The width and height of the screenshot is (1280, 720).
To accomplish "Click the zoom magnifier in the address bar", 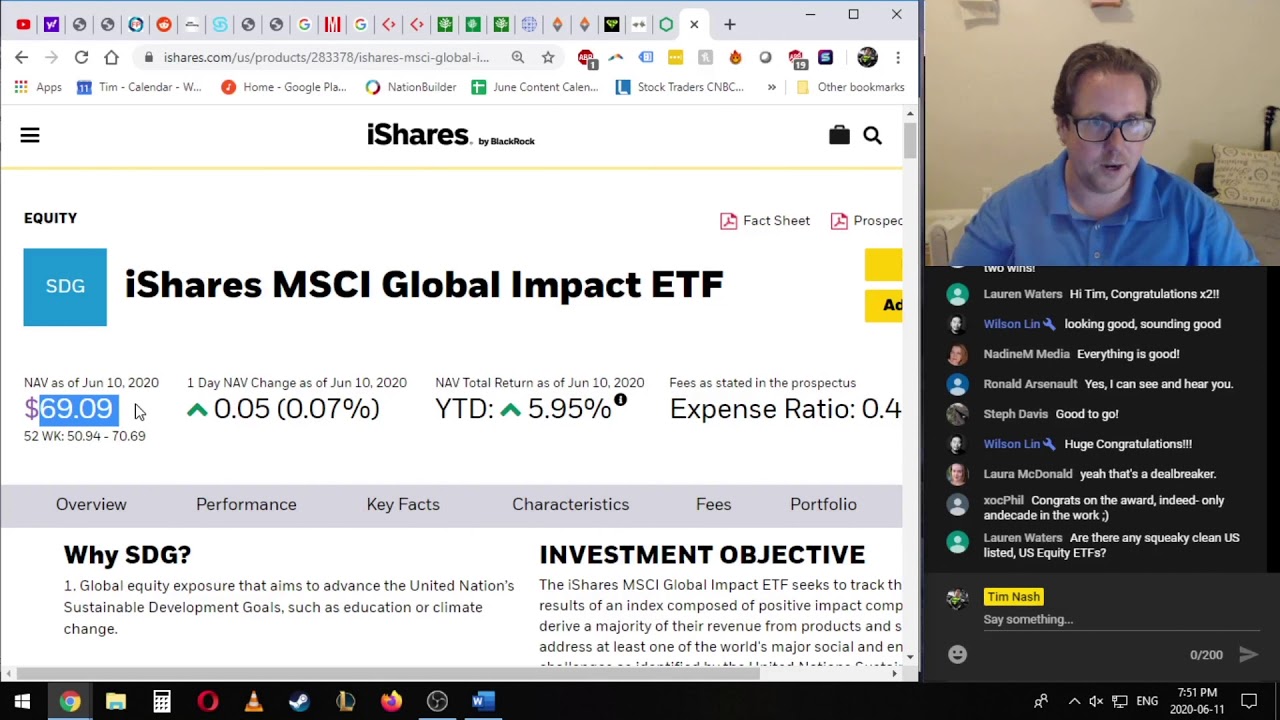I will pos(518,57).
